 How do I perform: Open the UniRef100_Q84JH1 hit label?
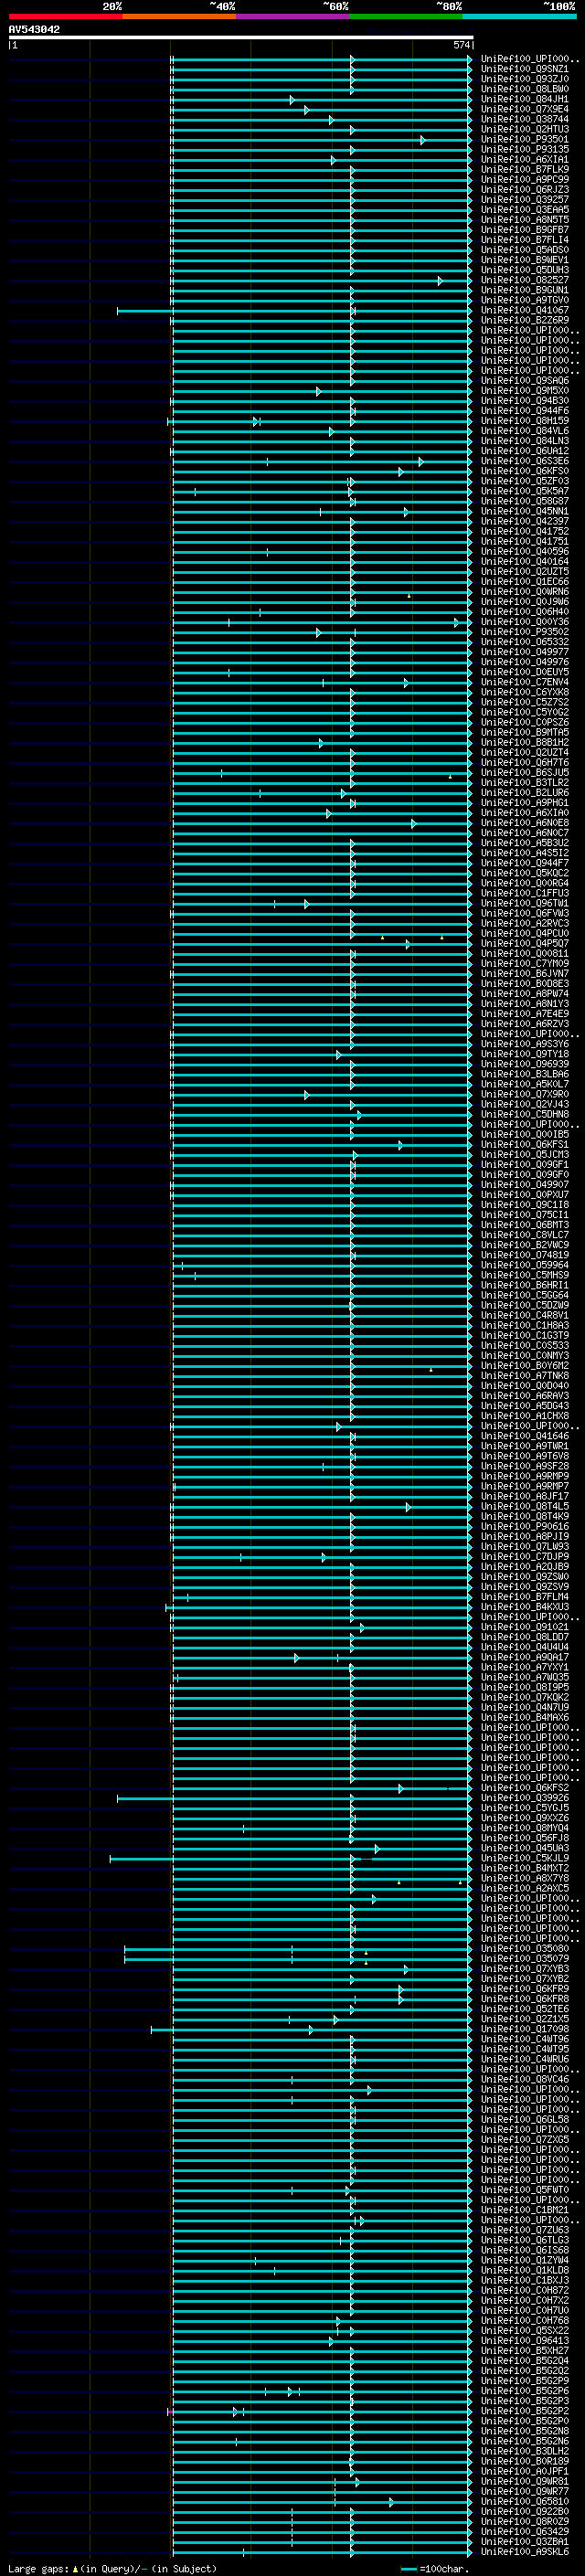[x=524, y=99]
